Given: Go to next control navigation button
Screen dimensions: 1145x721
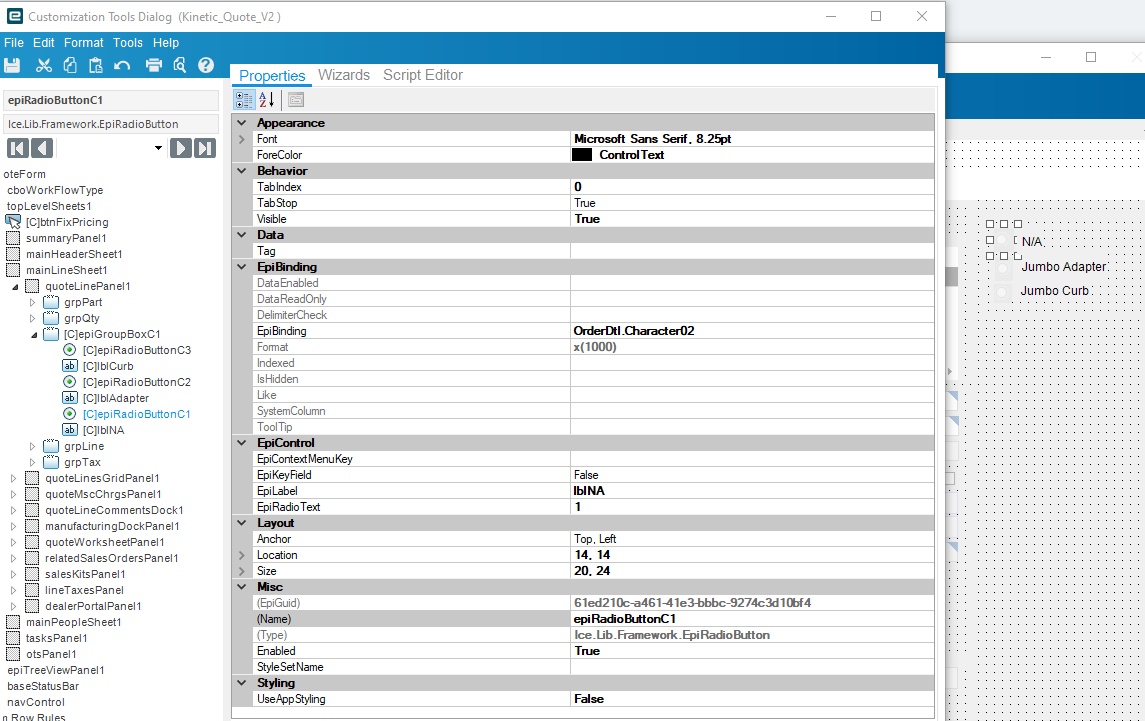Looking at the screenshot, I should (180, 148).
